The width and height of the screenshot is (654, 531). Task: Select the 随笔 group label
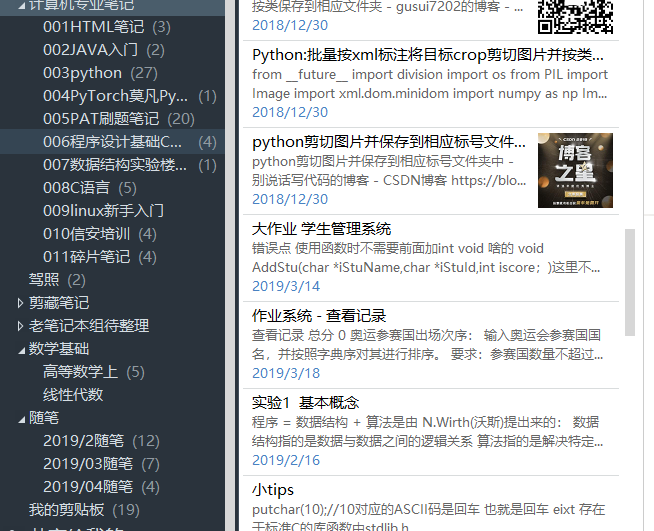44,418
